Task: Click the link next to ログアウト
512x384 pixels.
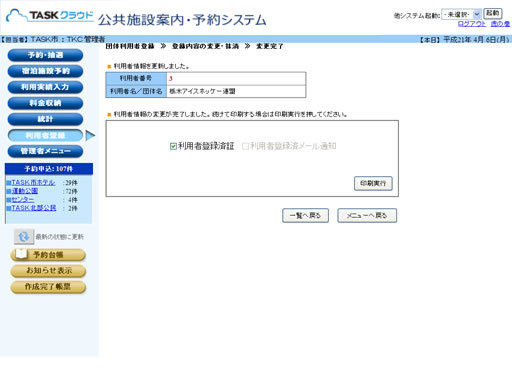Action: 500,24
